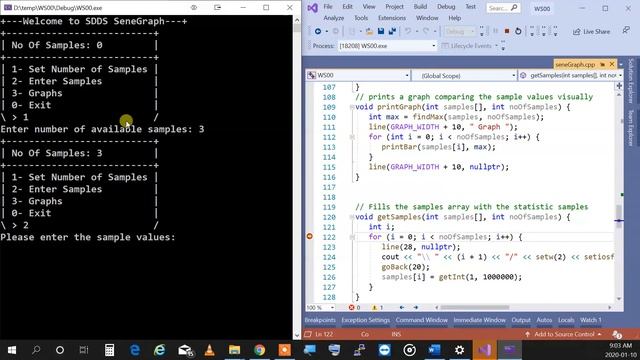Click the Save All icon
The width and height of the screenshot is (640, 360).
392,31
